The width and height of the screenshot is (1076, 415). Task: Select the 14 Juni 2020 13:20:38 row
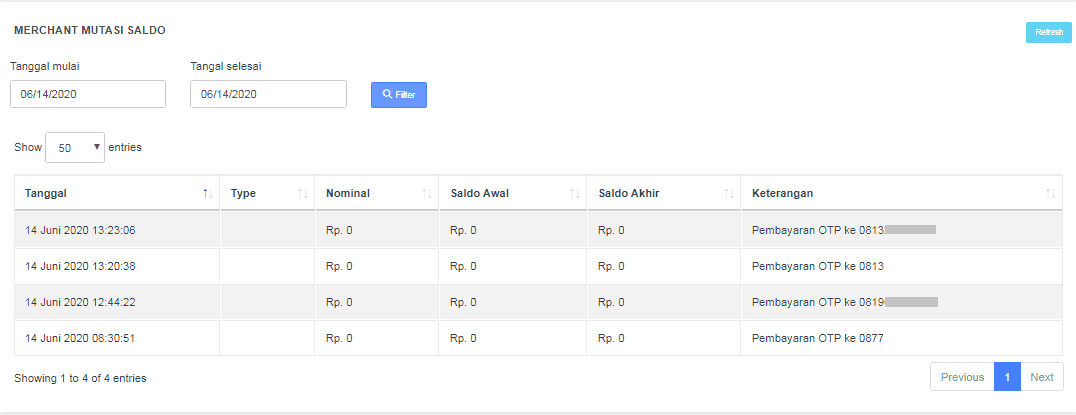pyautogui.click(x=80, y=266)
